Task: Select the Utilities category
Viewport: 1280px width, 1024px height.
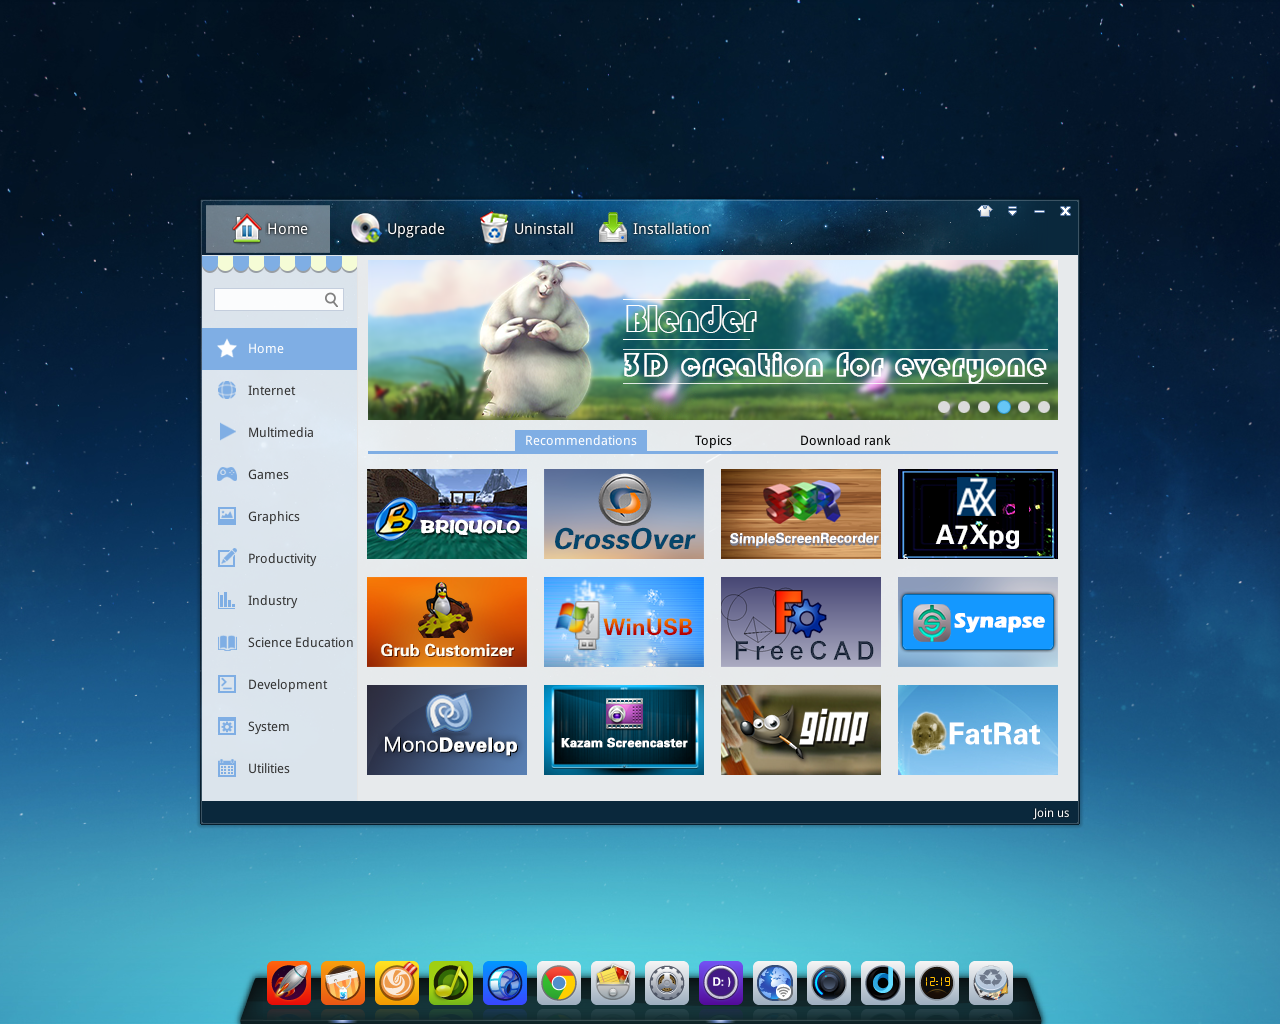Action: pos(279,769)
